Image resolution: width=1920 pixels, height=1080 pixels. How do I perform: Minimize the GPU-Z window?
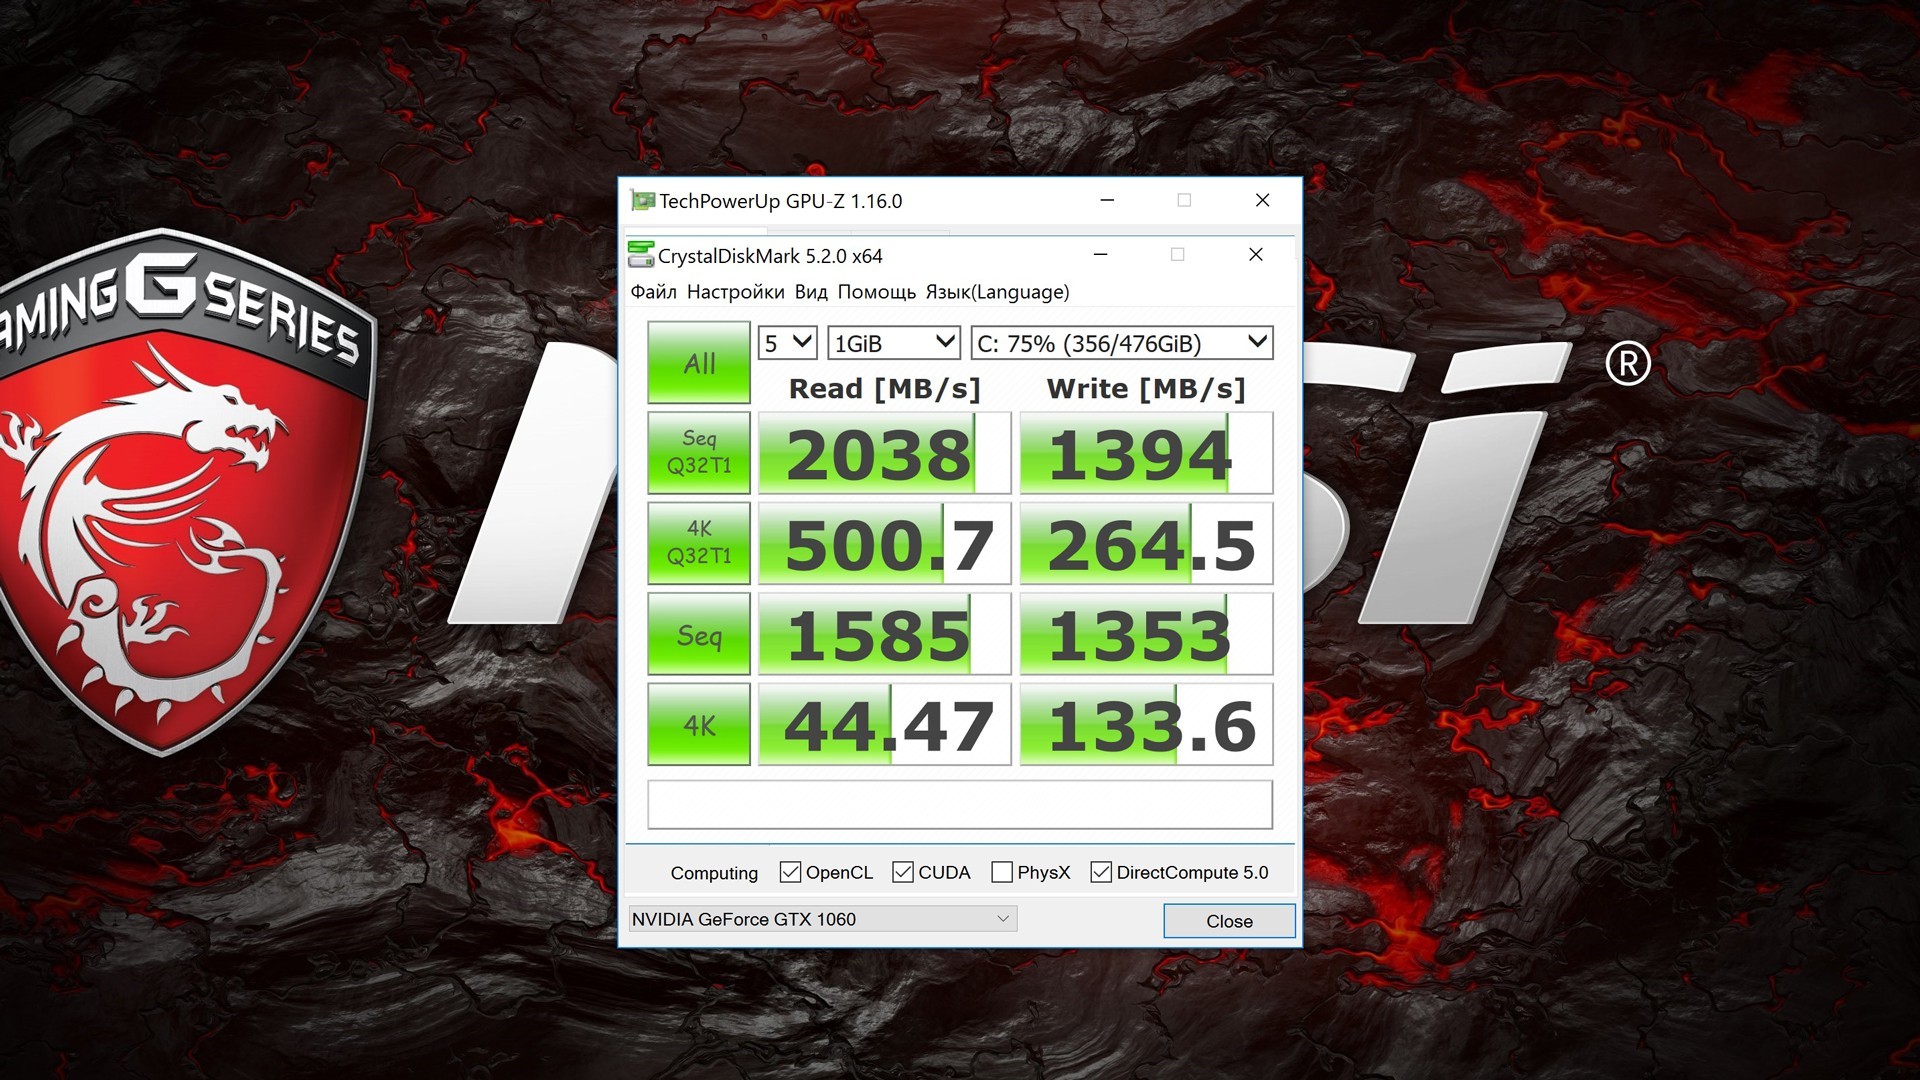(1107, 200)
